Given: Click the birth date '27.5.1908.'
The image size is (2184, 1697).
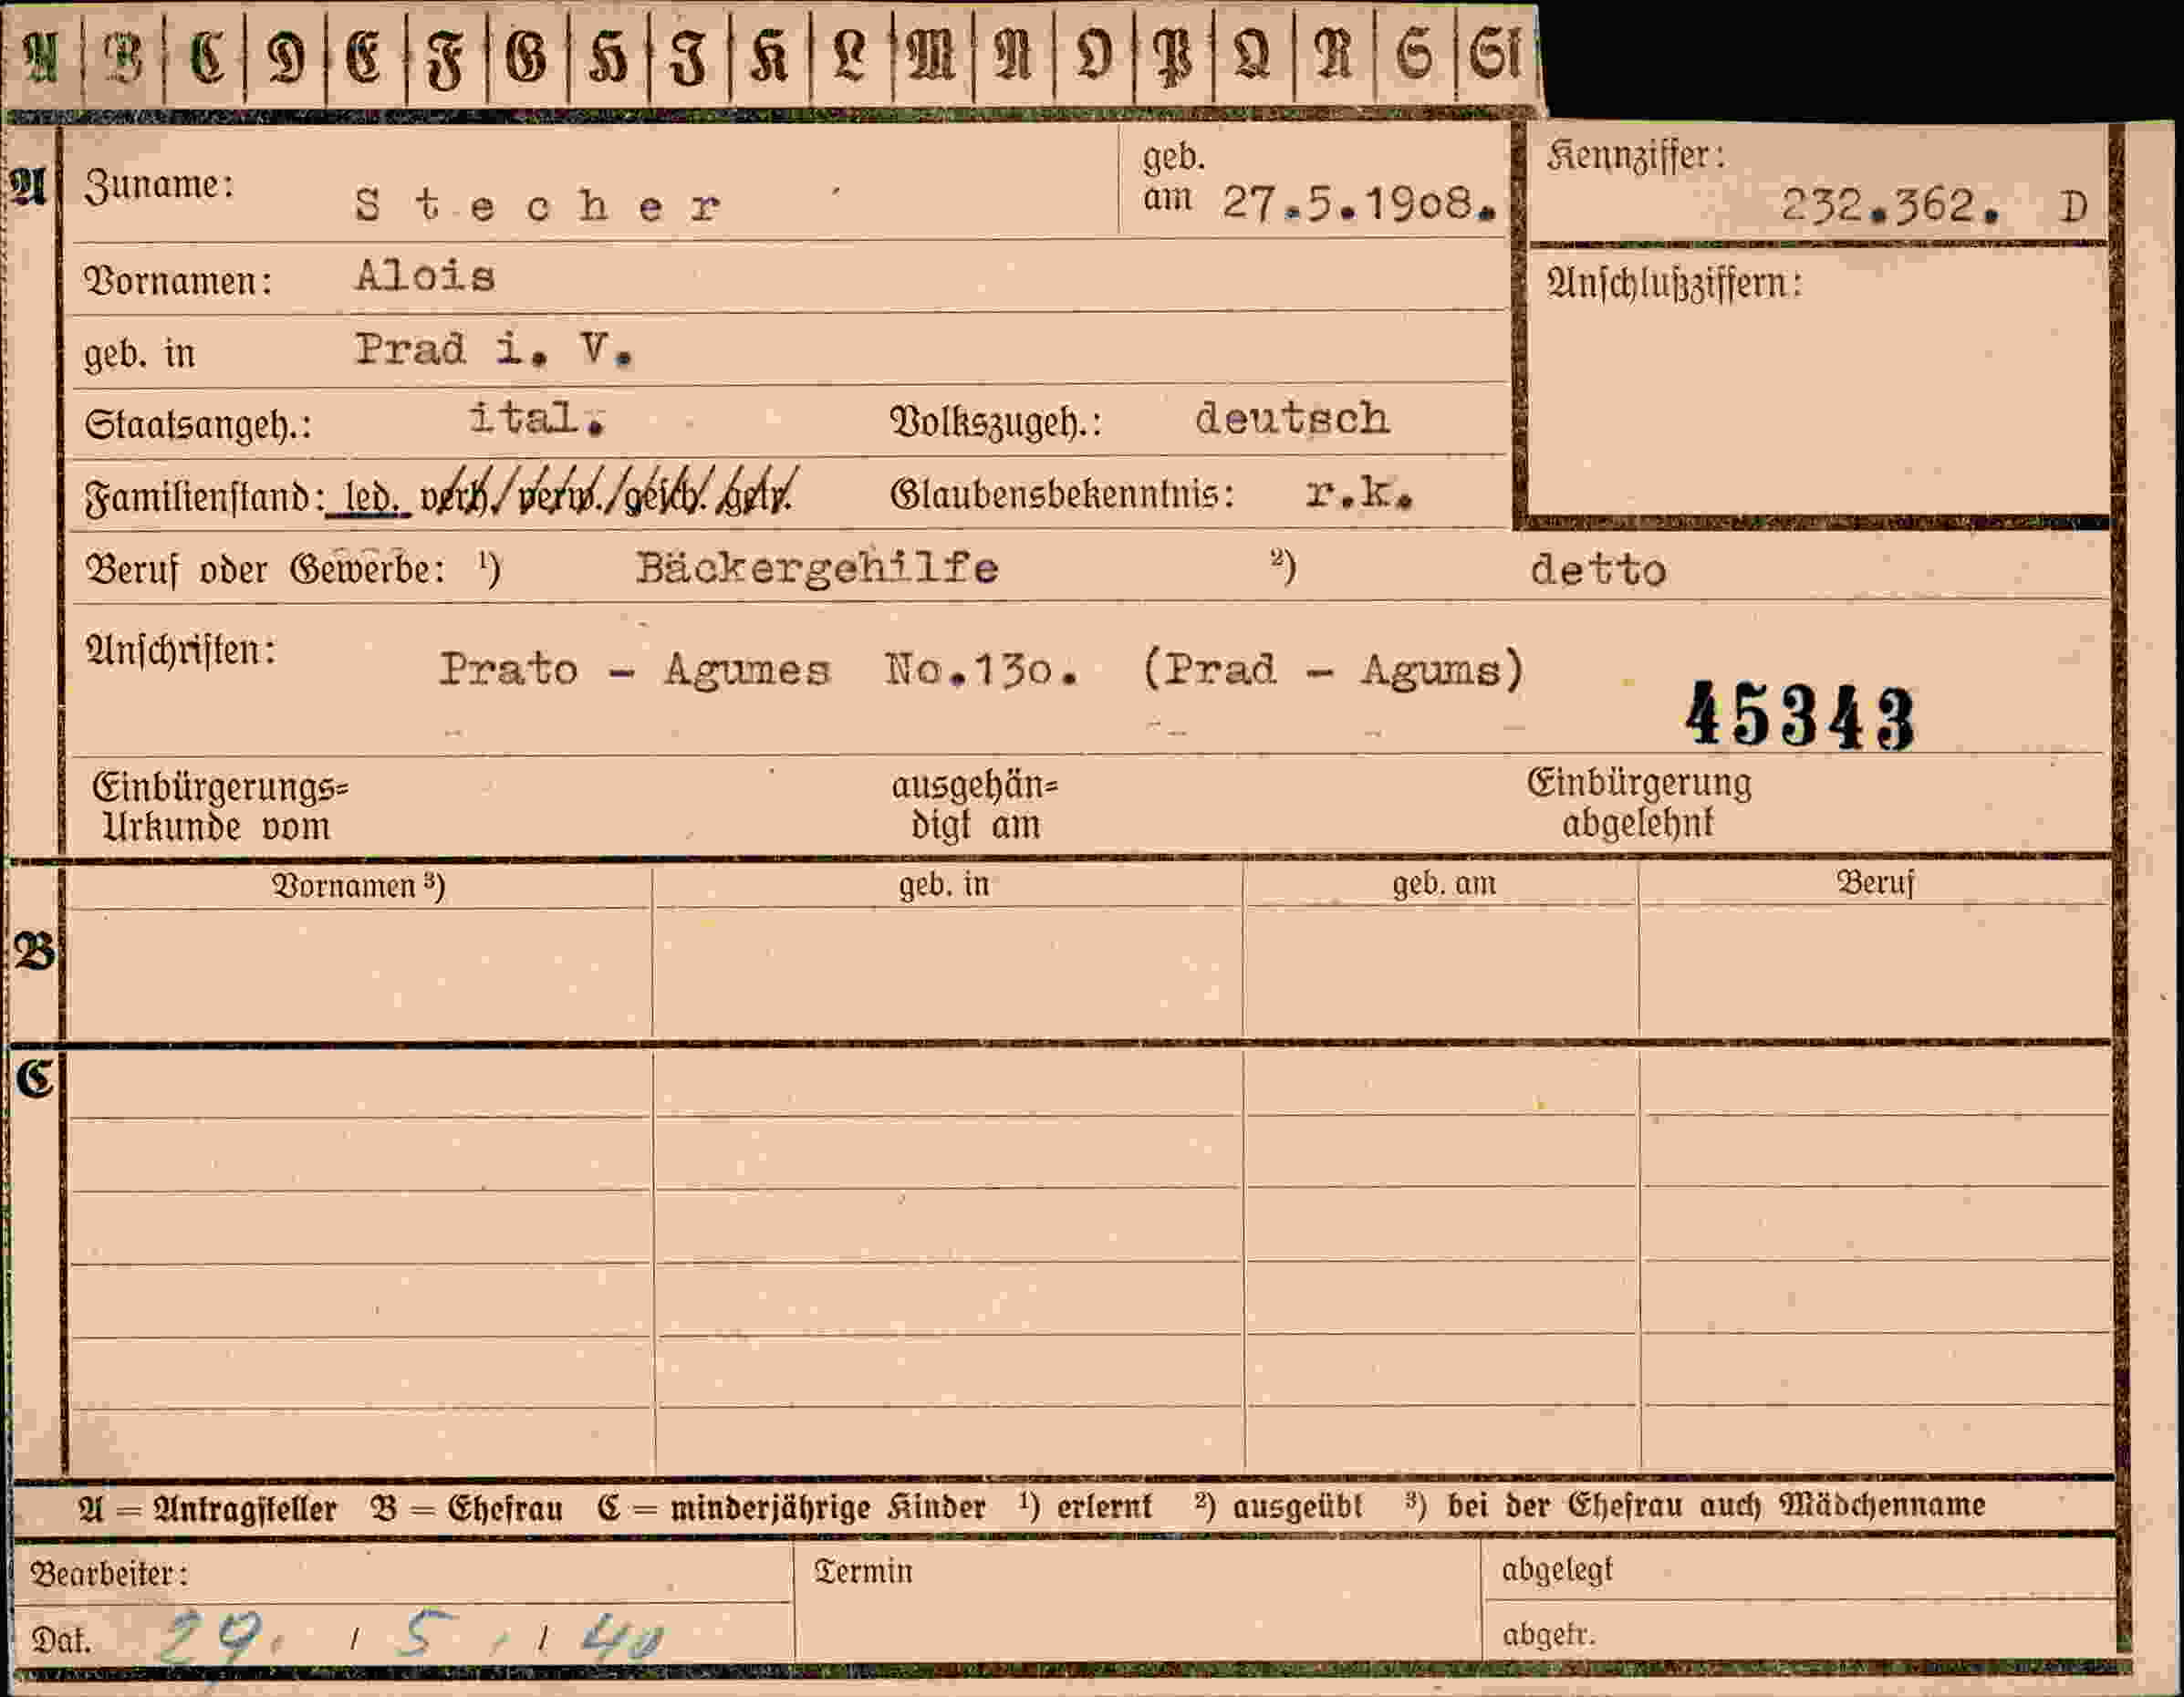Looking at the screenshot, I should click(x=1360, y=204).
